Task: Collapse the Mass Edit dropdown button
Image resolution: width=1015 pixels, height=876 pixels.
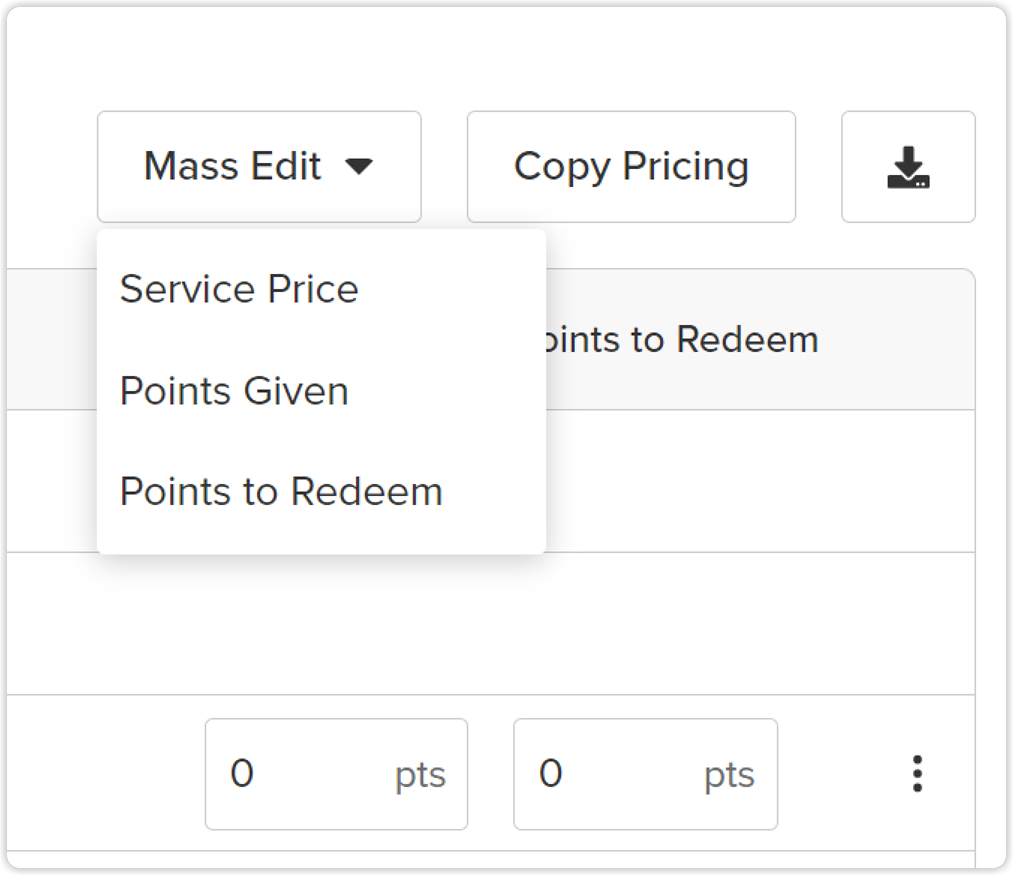Action: pos(259,166)
